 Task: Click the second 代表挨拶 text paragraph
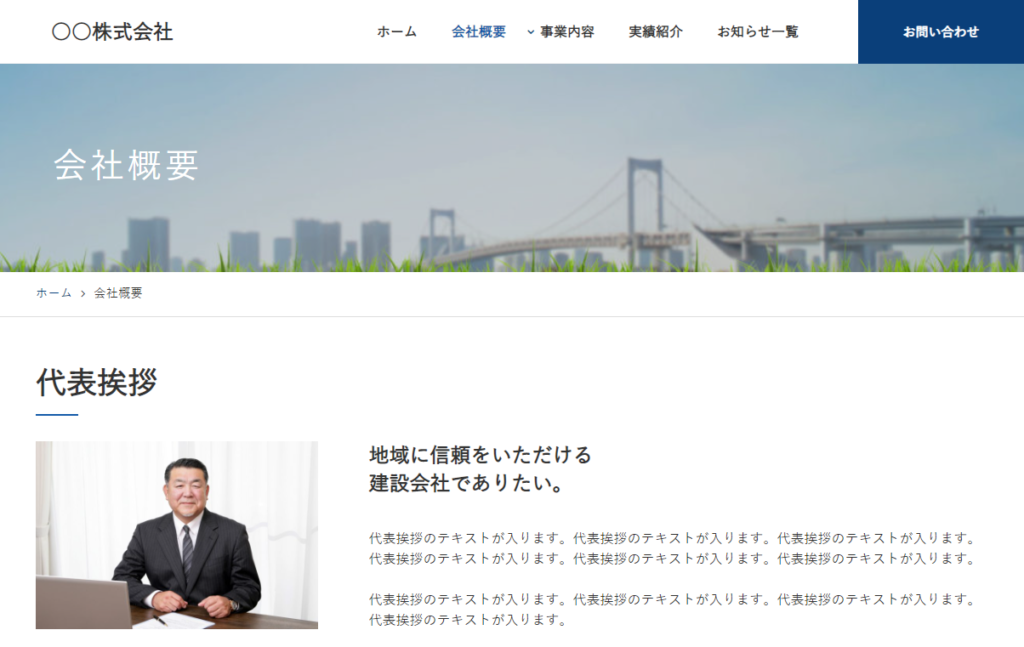point(671,609)
